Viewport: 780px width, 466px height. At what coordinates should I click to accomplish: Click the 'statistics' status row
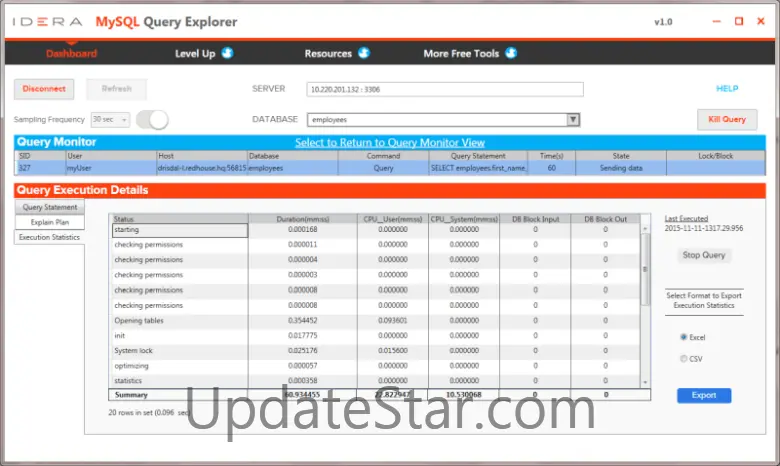tap(376, 380)
